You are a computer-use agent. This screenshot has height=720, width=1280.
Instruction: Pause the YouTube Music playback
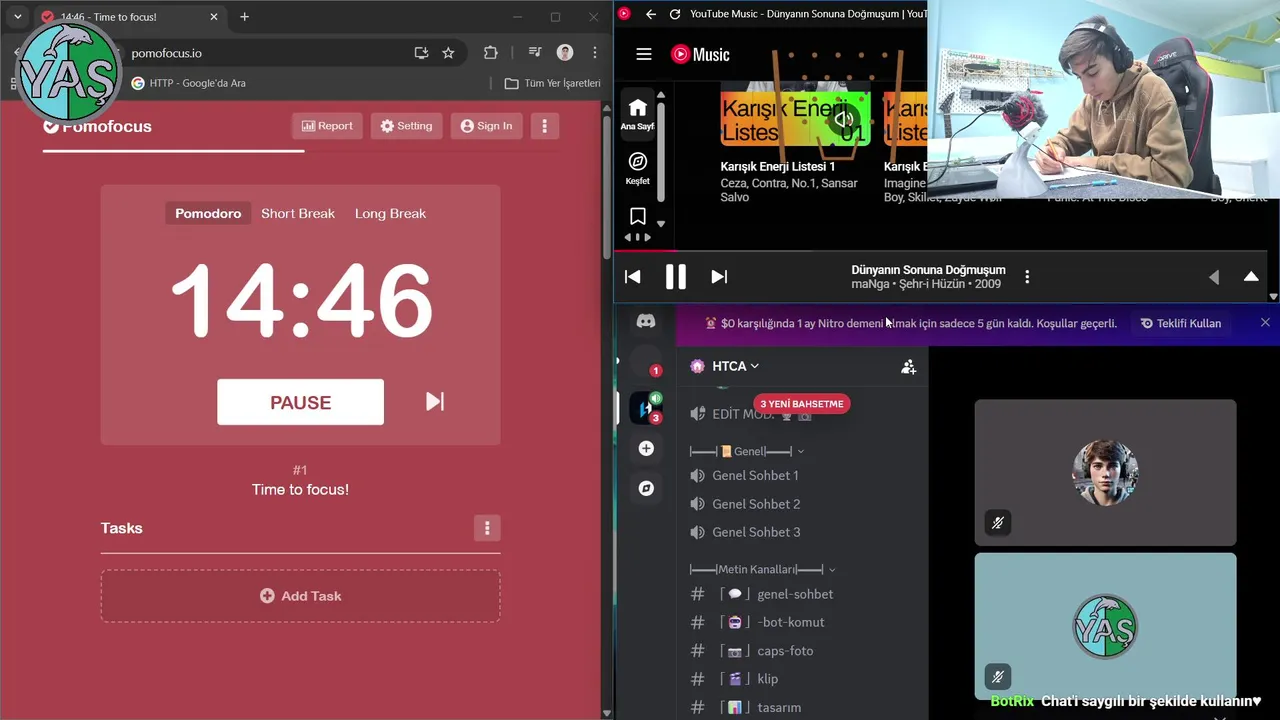[x=676, y=277]
